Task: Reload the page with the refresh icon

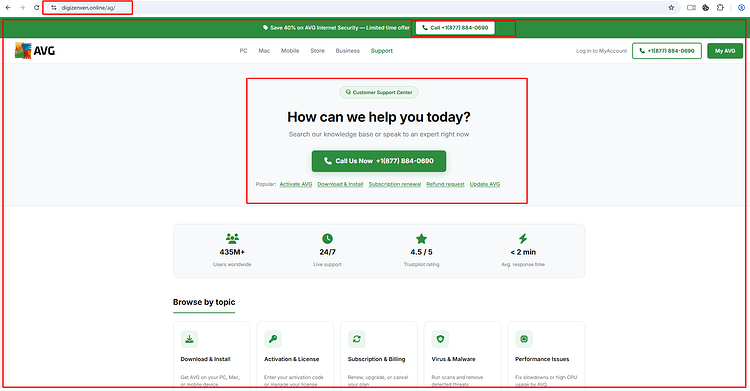Action: click(36, 8)
